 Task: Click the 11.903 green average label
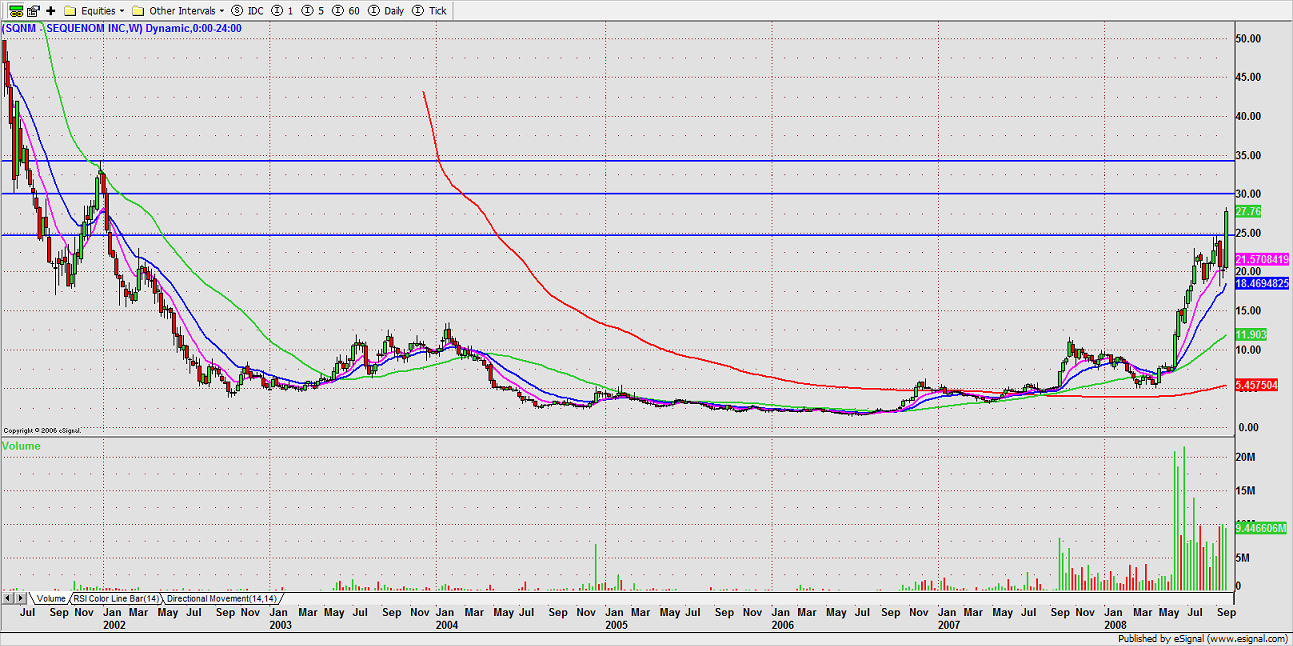(1251, 335)
